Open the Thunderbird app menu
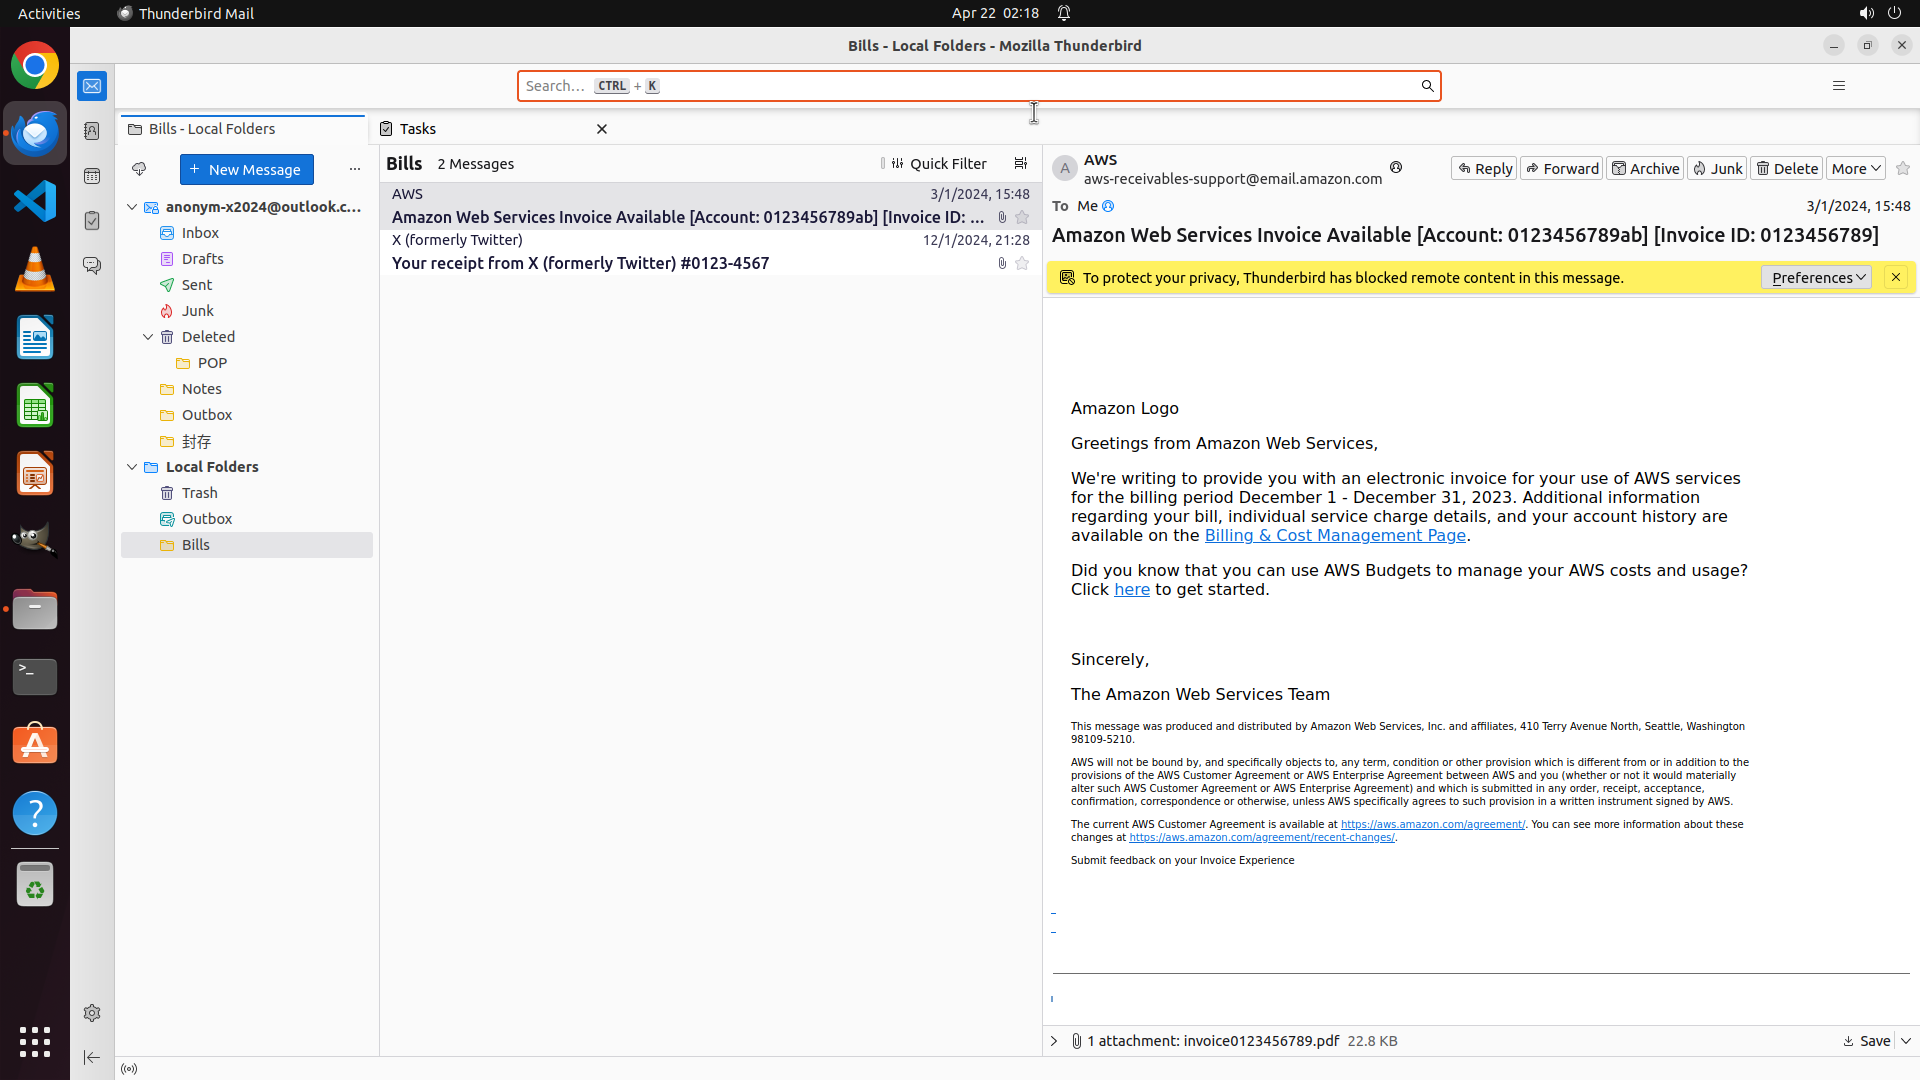The image size is (1920, 1080). [1838, 86]
